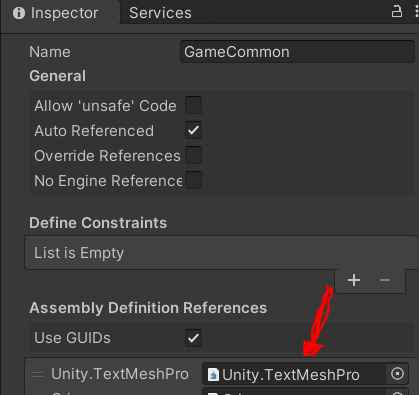Screen dimensions: 419x395
Task: Open object picker for Unity.TextMeshPro reference
Action: [397, 374]
